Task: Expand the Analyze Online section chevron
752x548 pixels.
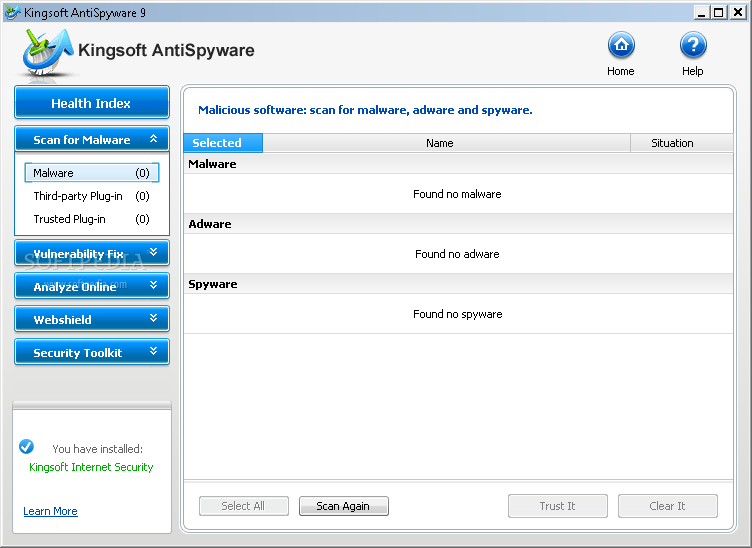Action: [x=153, y=285]
